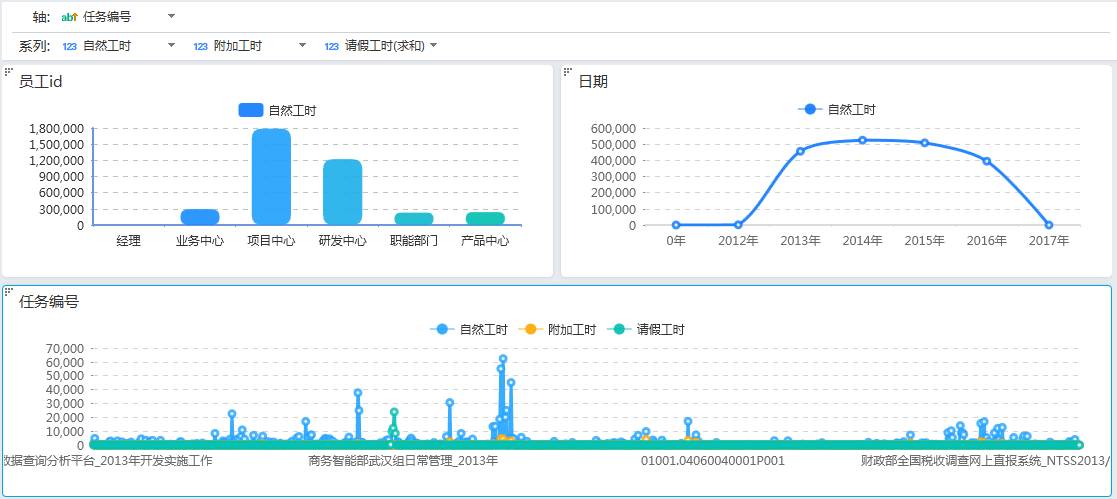Screen dimensions: 1117x499
Task: Open the 附加工时 series dropdown arrow
Action: click(302, 45)
